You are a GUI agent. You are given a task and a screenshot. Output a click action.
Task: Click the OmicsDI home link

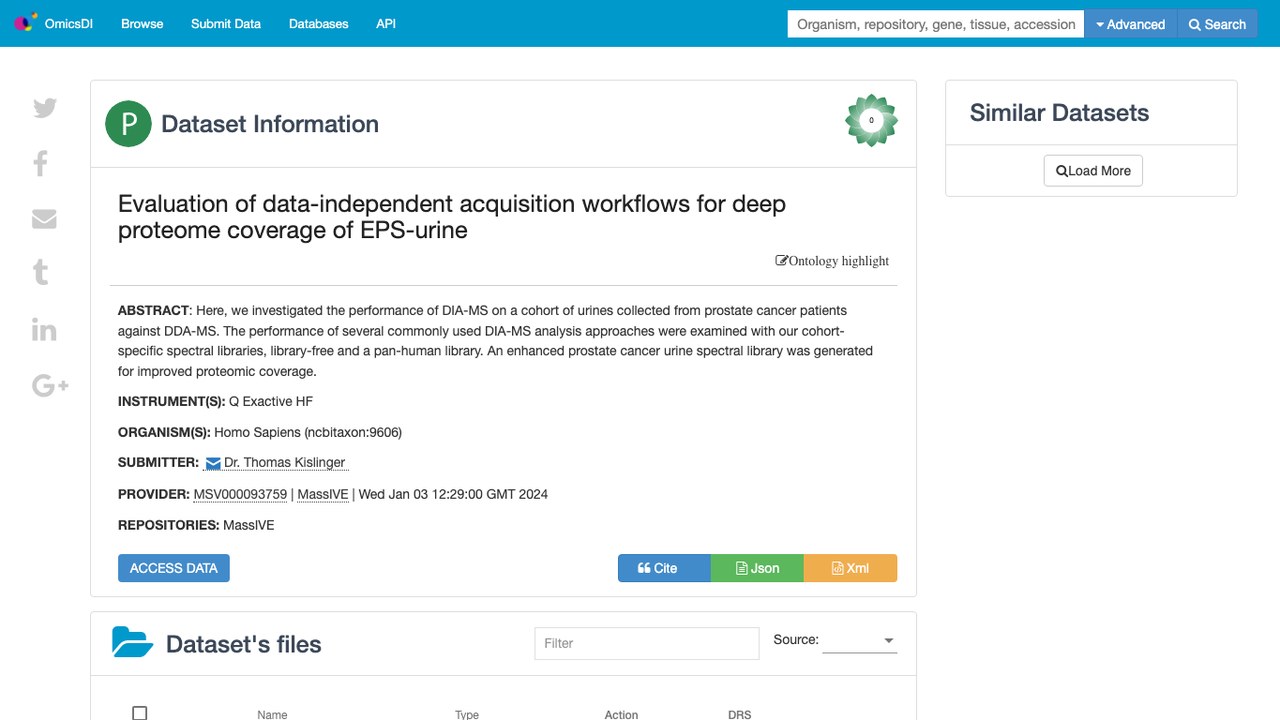pyautogui.click(x=69, y=24)
